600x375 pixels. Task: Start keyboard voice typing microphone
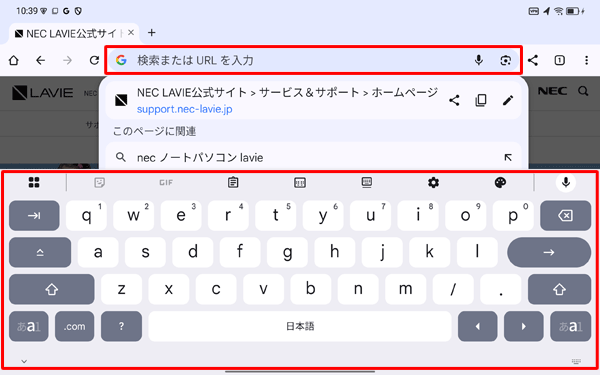pos(566,183)
